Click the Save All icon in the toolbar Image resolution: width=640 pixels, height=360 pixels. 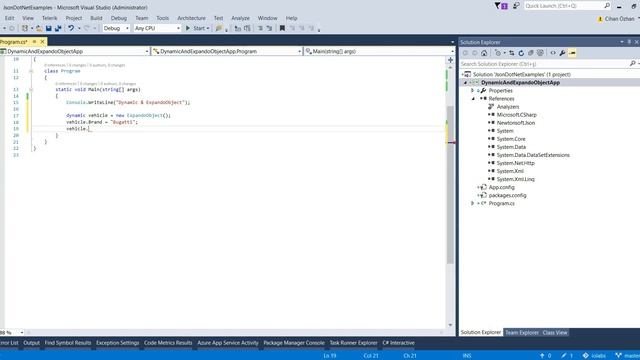click(x=58, y=28)
